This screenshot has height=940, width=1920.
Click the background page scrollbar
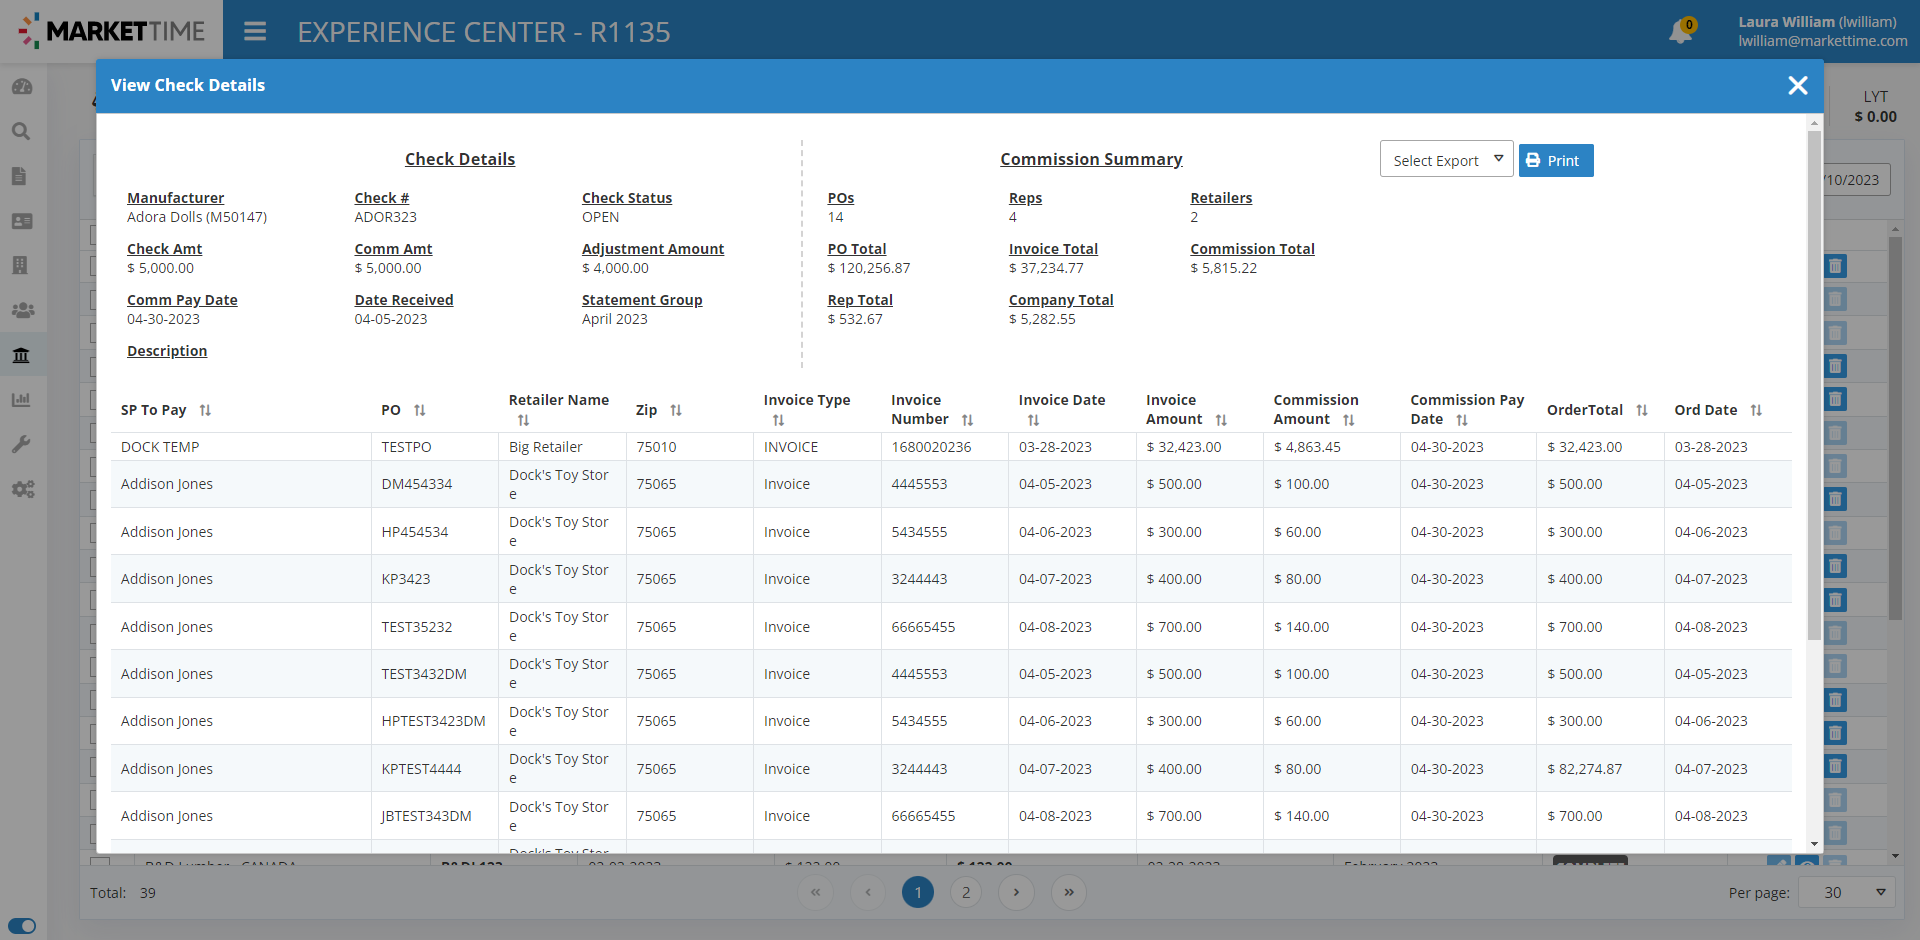pos(1894,430)
